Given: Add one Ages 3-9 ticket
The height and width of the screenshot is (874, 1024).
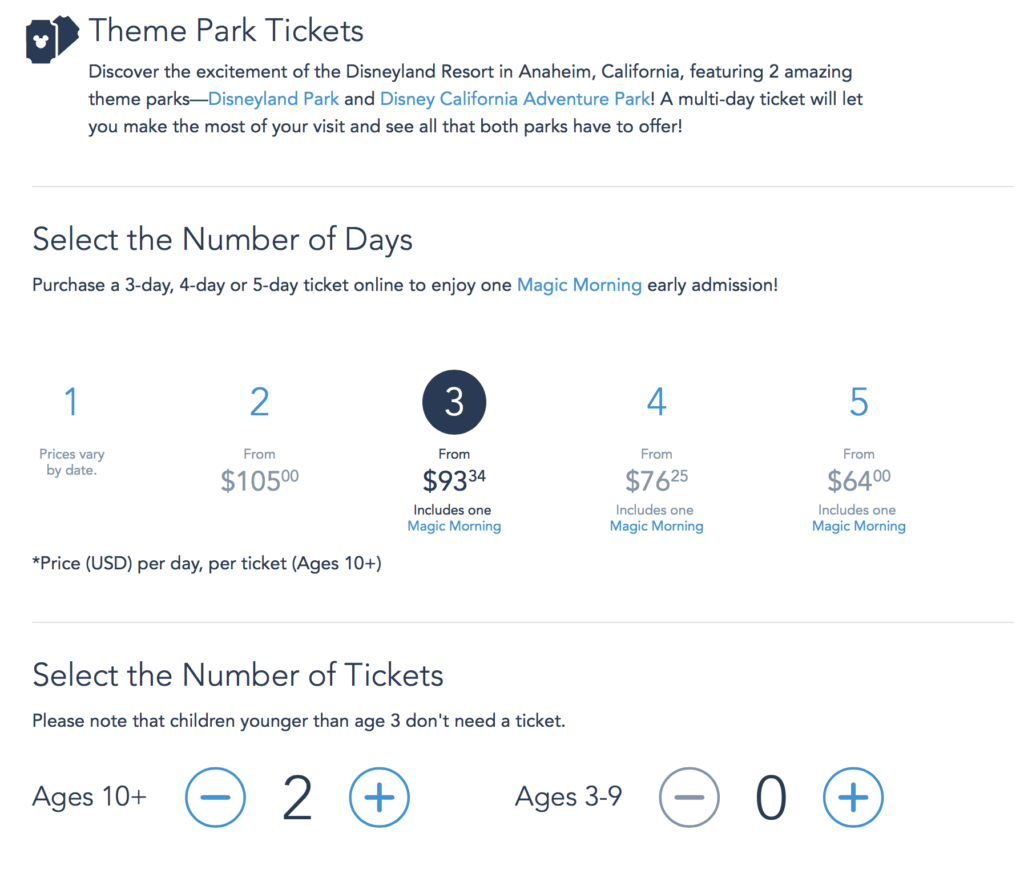Looking at the screenshot, I should (853, 797).
